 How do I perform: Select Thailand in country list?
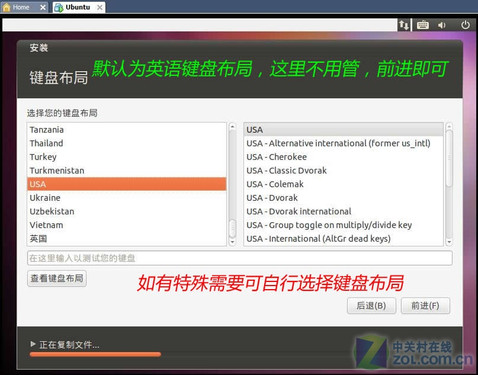coord(127,143)
